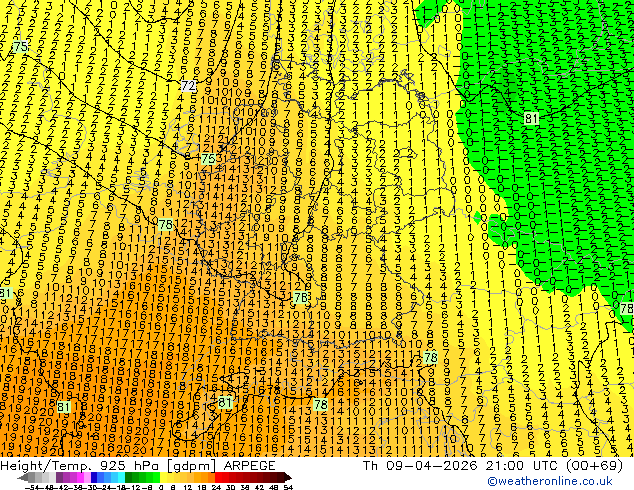The height and width of the screenshot is (490, 634).
Task: Click the '81' contour label in the green region
Action: (531, 118)
